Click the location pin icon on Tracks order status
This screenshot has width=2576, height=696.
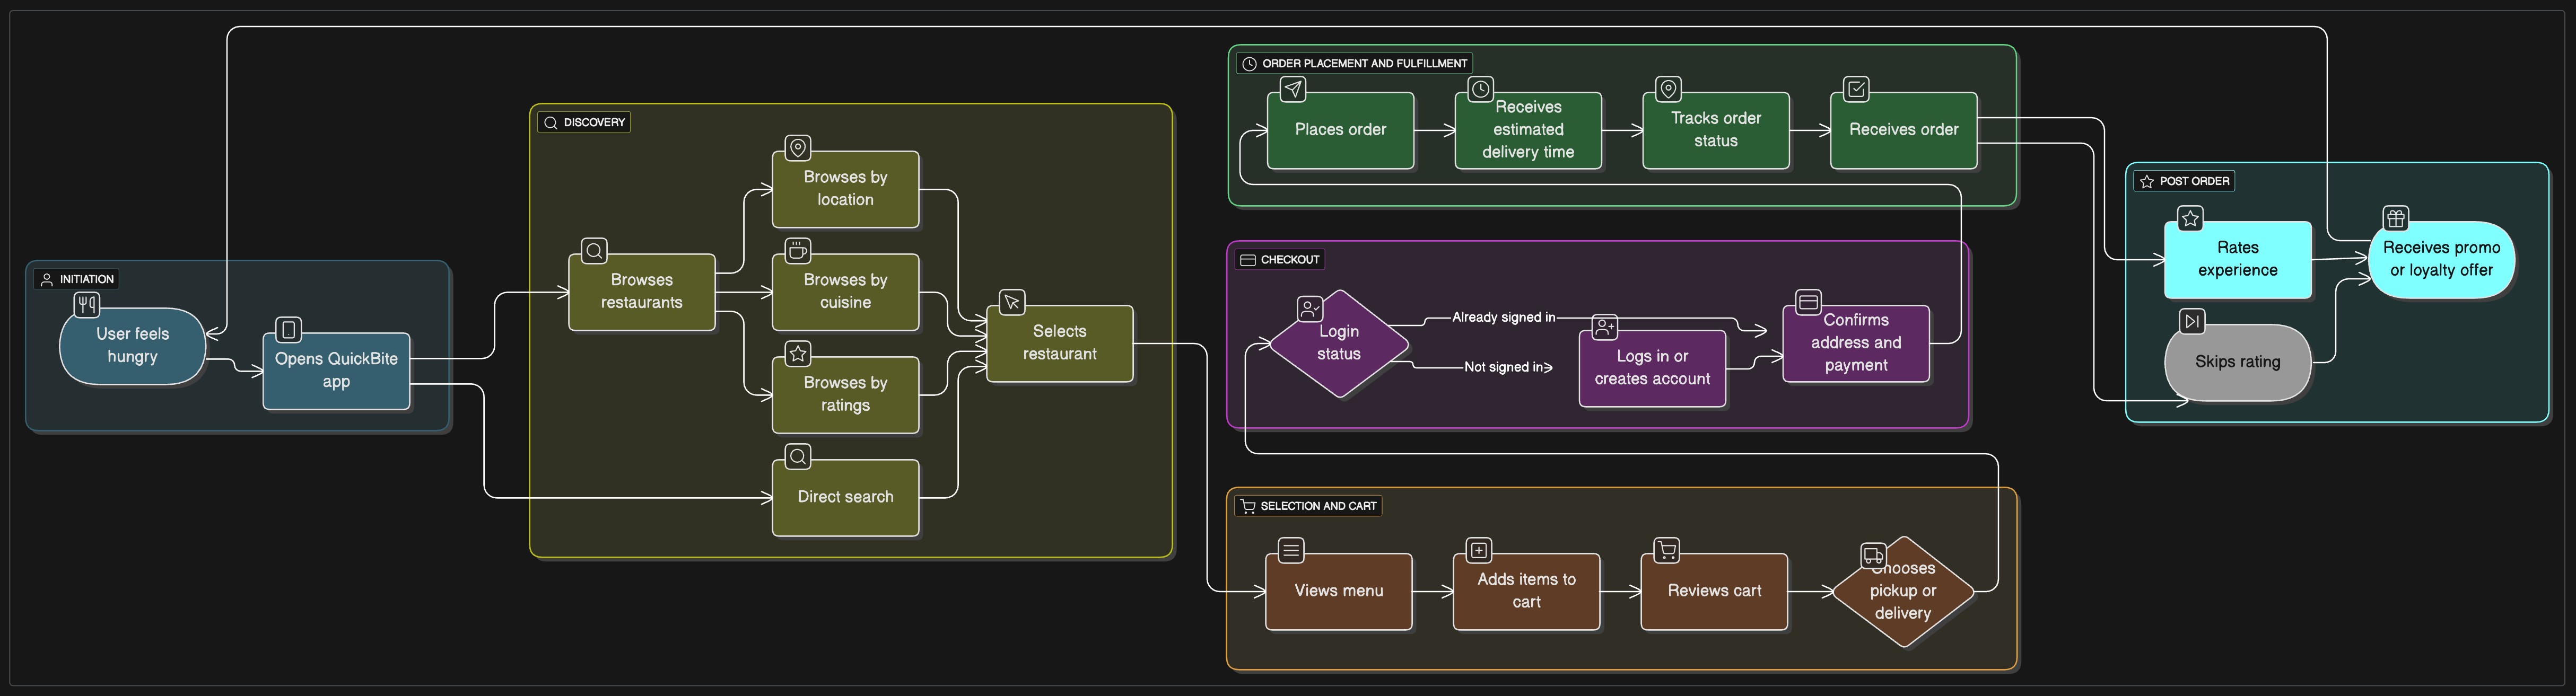click(1667, 89)
